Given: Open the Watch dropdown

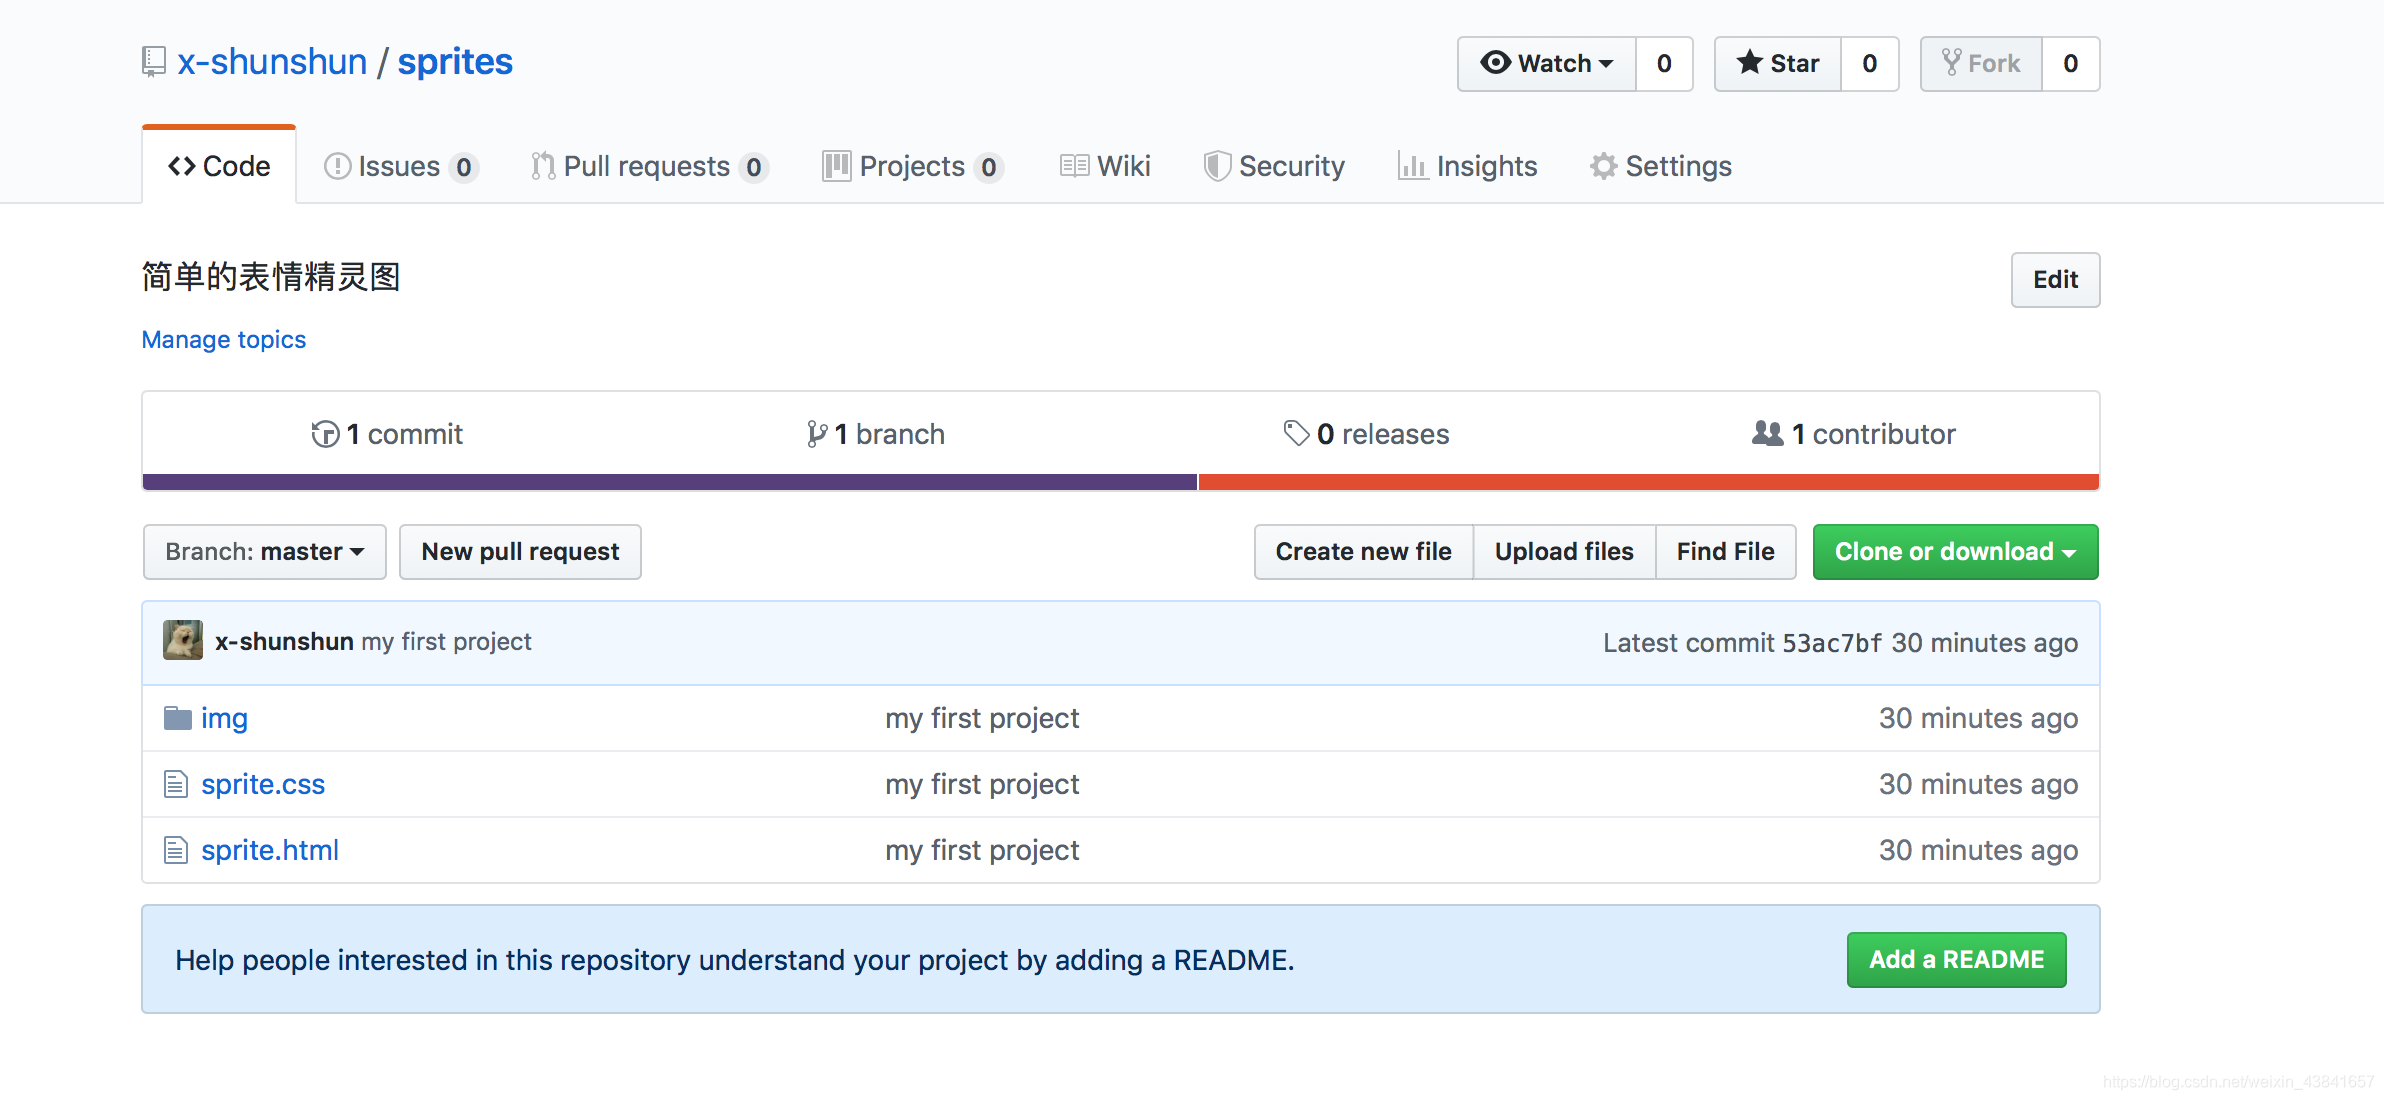Looking at the screenshot, I should pos(1546,64).
